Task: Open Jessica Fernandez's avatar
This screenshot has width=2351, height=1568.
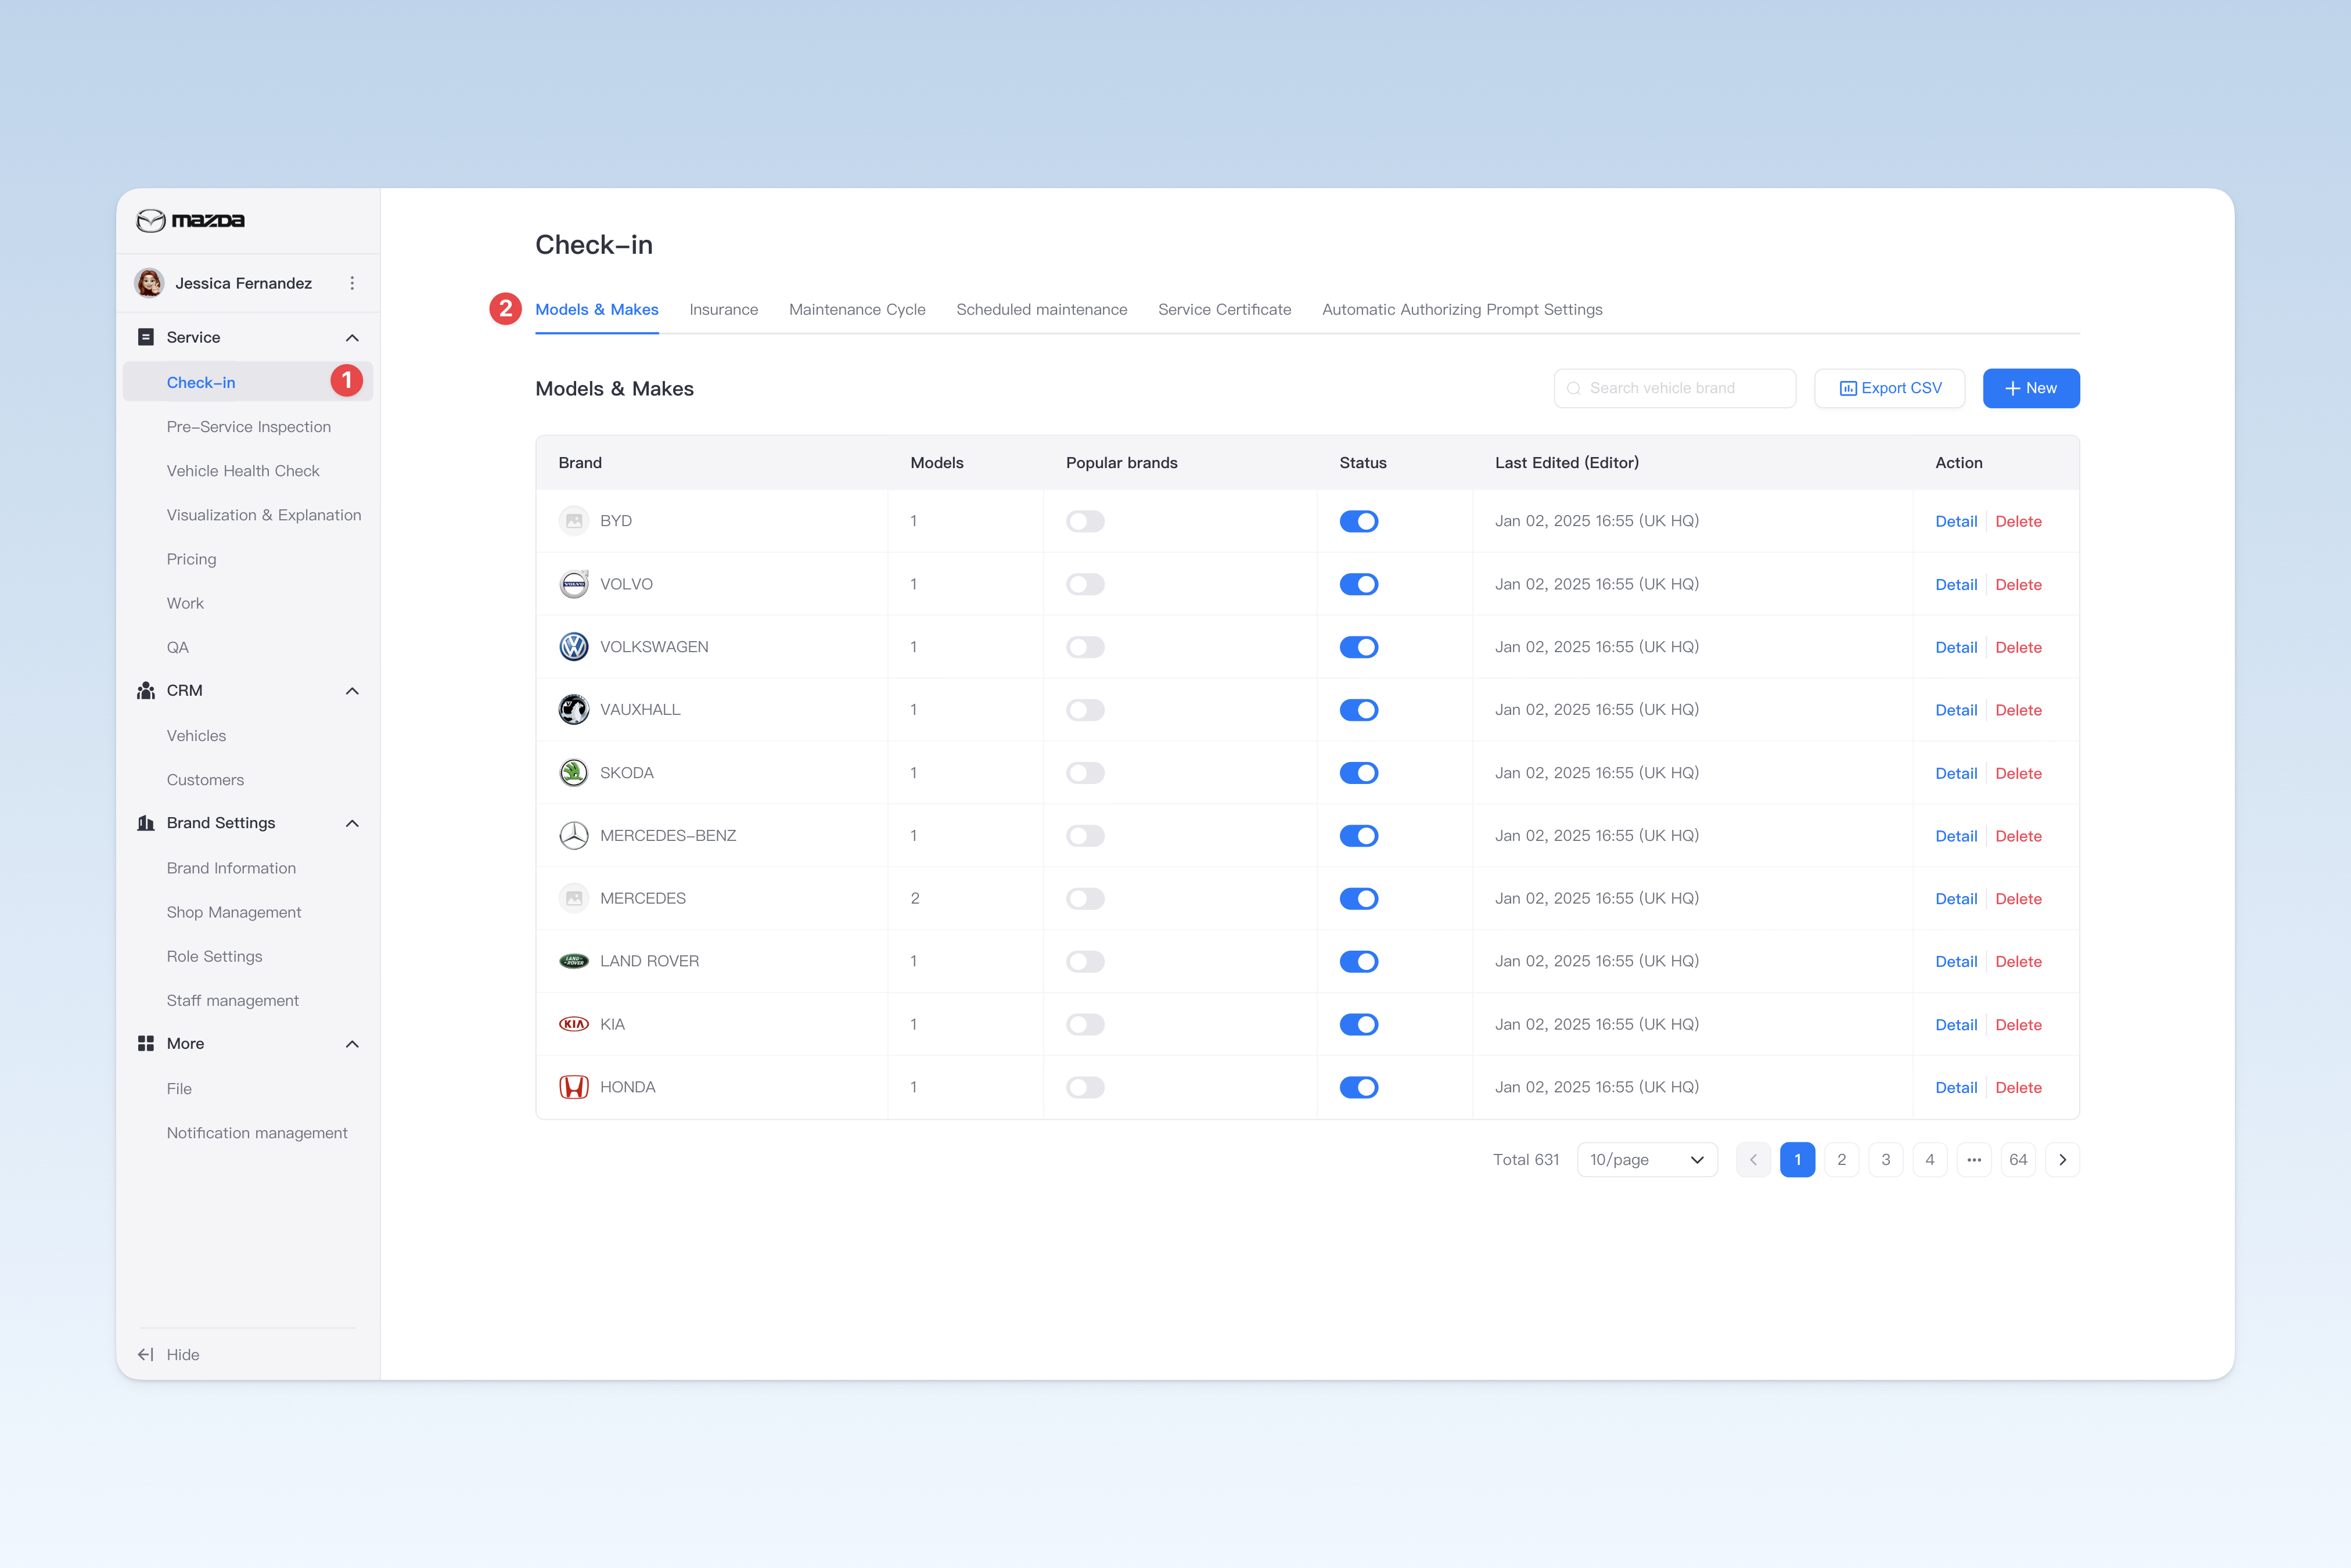Action: click(x=149, y=283)
